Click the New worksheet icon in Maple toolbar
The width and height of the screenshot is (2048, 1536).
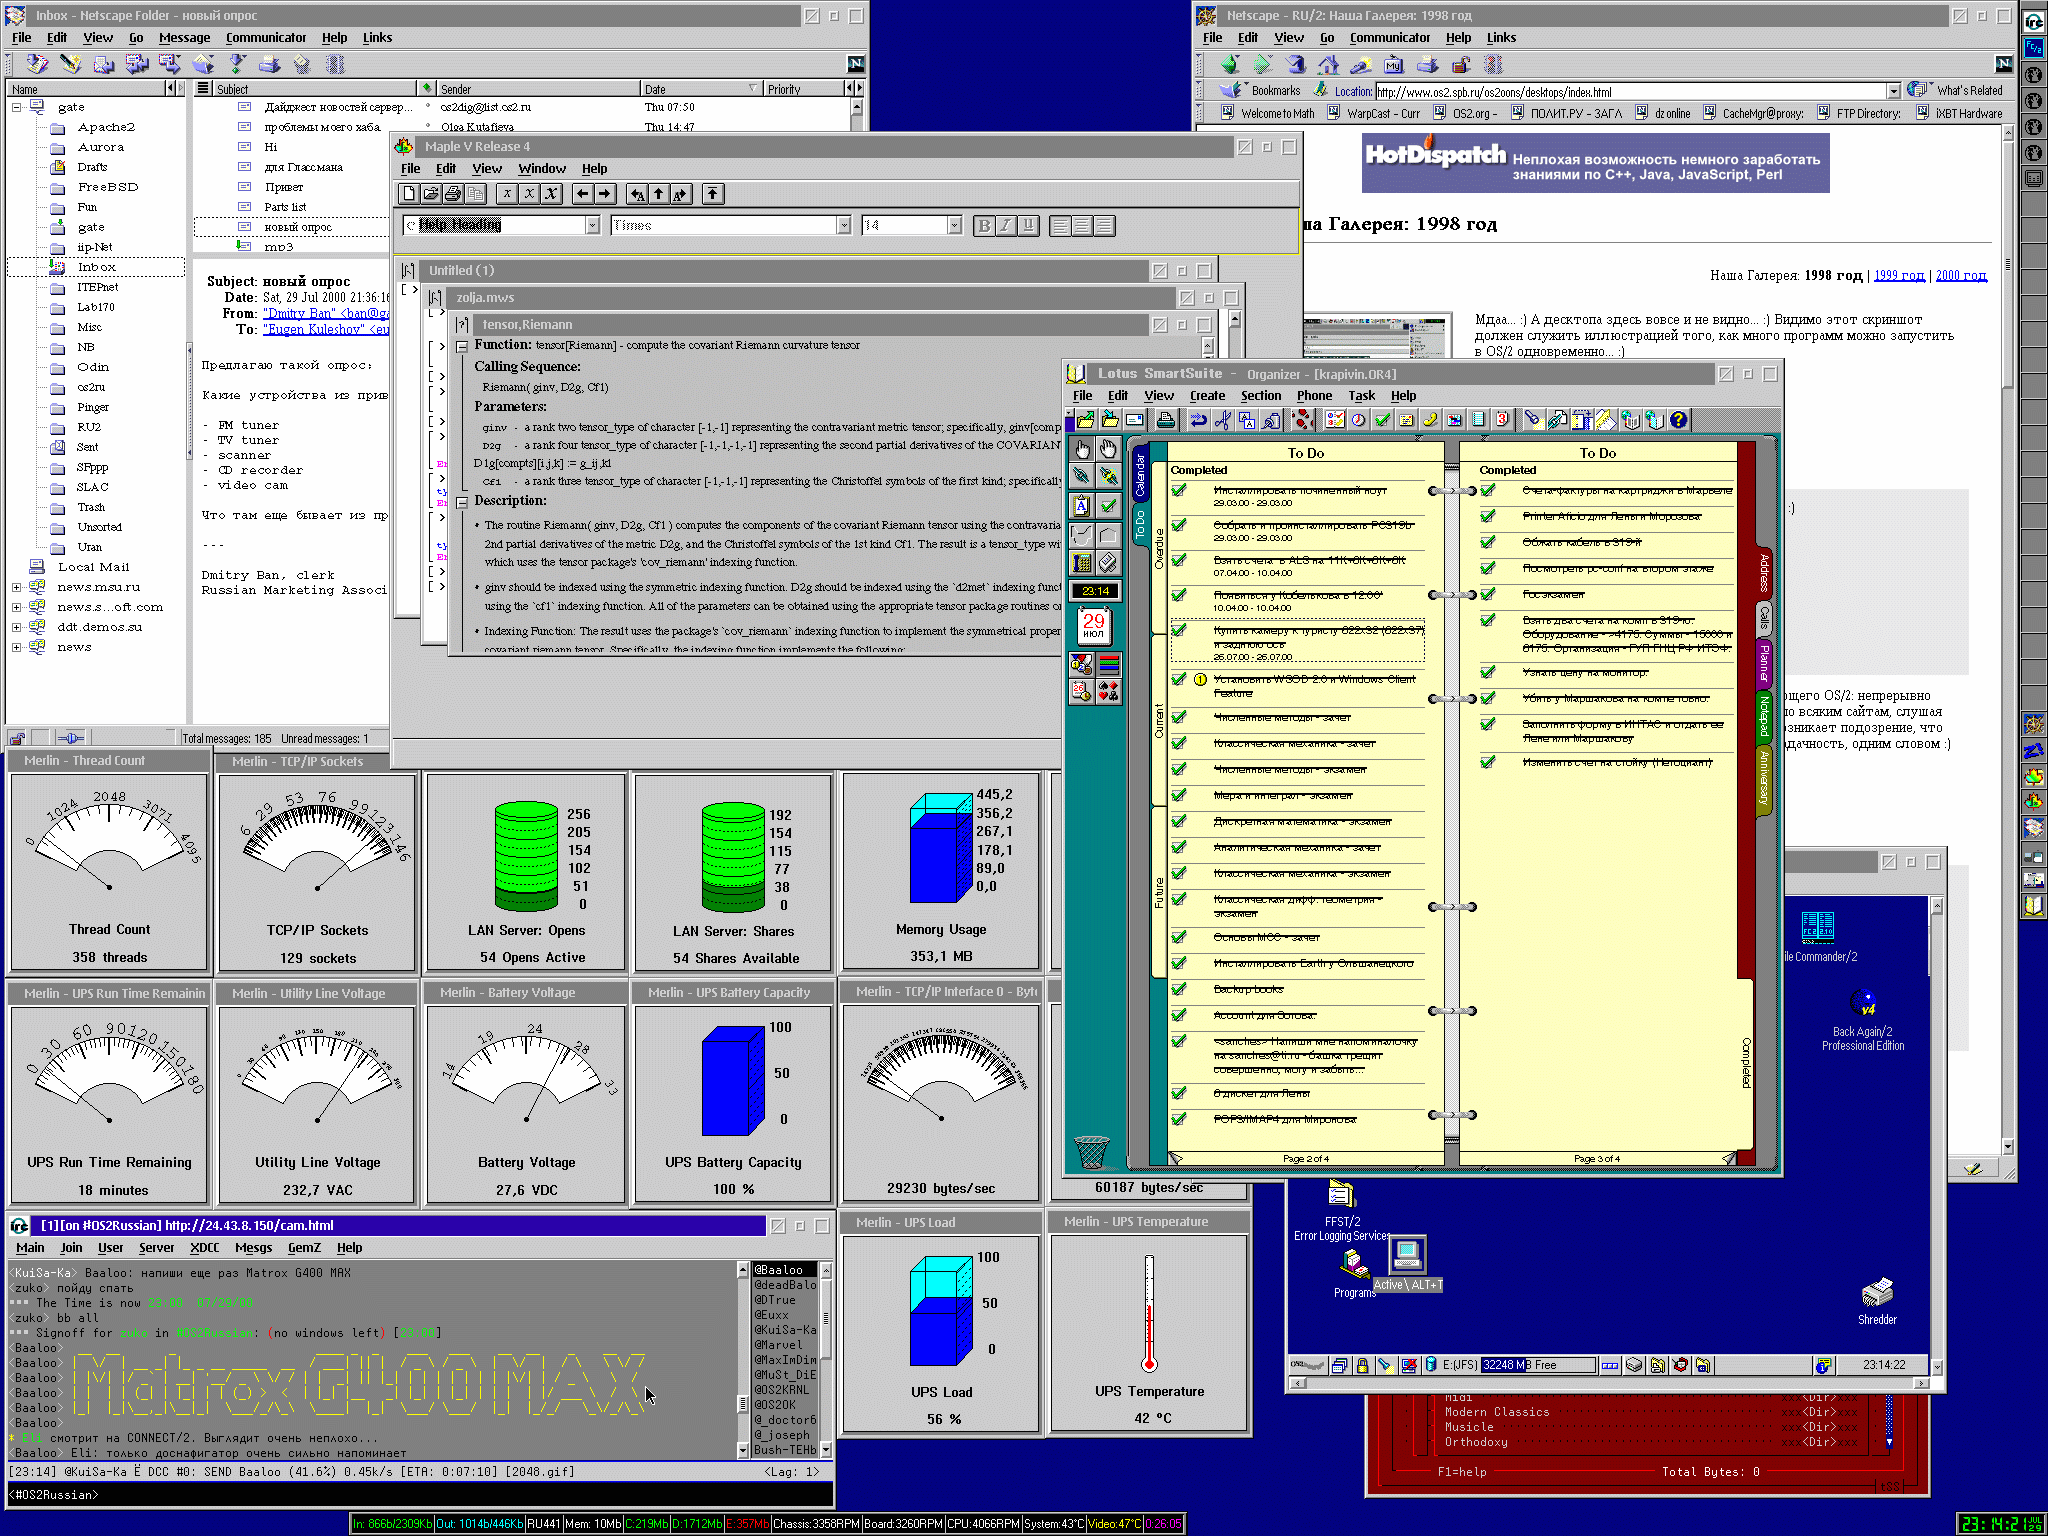[409, 194]
